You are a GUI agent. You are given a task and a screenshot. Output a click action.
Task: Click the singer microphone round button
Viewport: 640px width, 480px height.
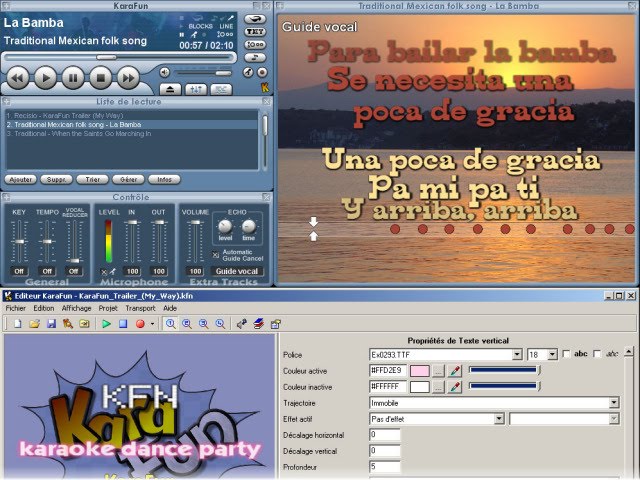[x=248, y=73]
